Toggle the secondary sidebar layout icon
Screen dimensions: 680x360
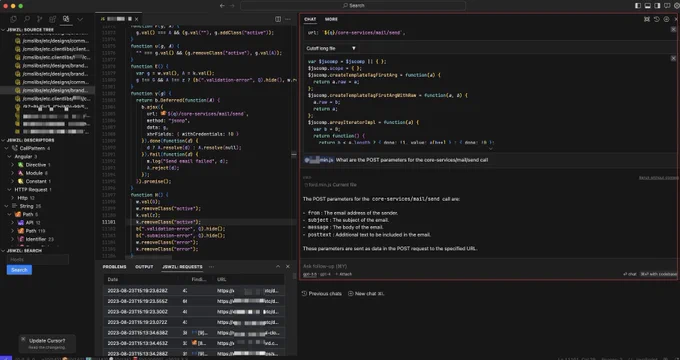(x=657, y=6)
